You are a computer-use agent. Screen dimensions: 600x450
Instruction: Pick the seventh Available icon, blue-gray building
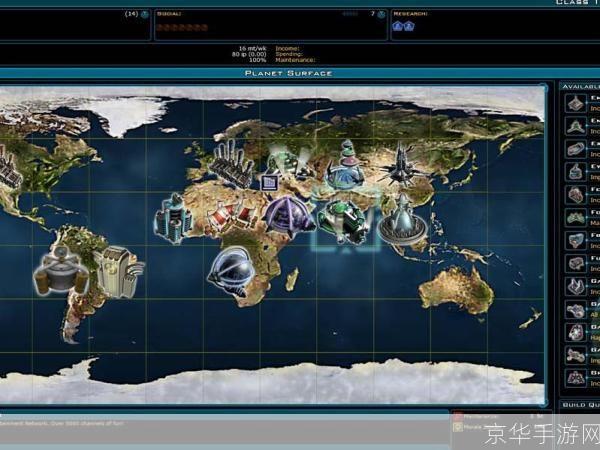(x=576, y=241)
